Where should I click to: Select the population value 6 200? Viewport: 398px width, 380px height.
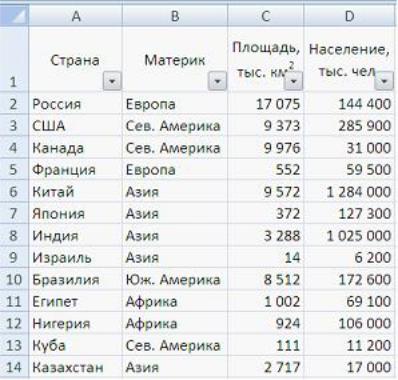[x=349, y=257]
